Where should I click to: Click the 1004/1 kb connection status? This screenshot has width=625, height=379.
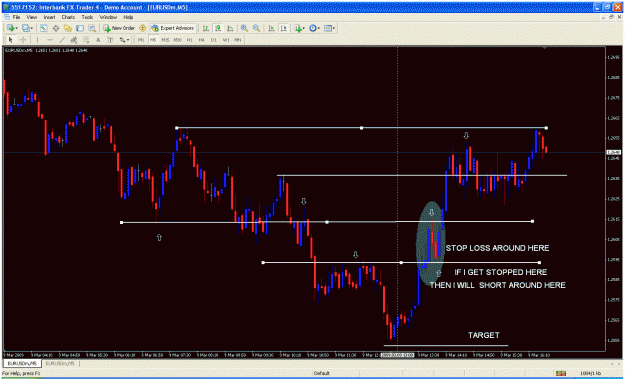(x=591, y=373)
